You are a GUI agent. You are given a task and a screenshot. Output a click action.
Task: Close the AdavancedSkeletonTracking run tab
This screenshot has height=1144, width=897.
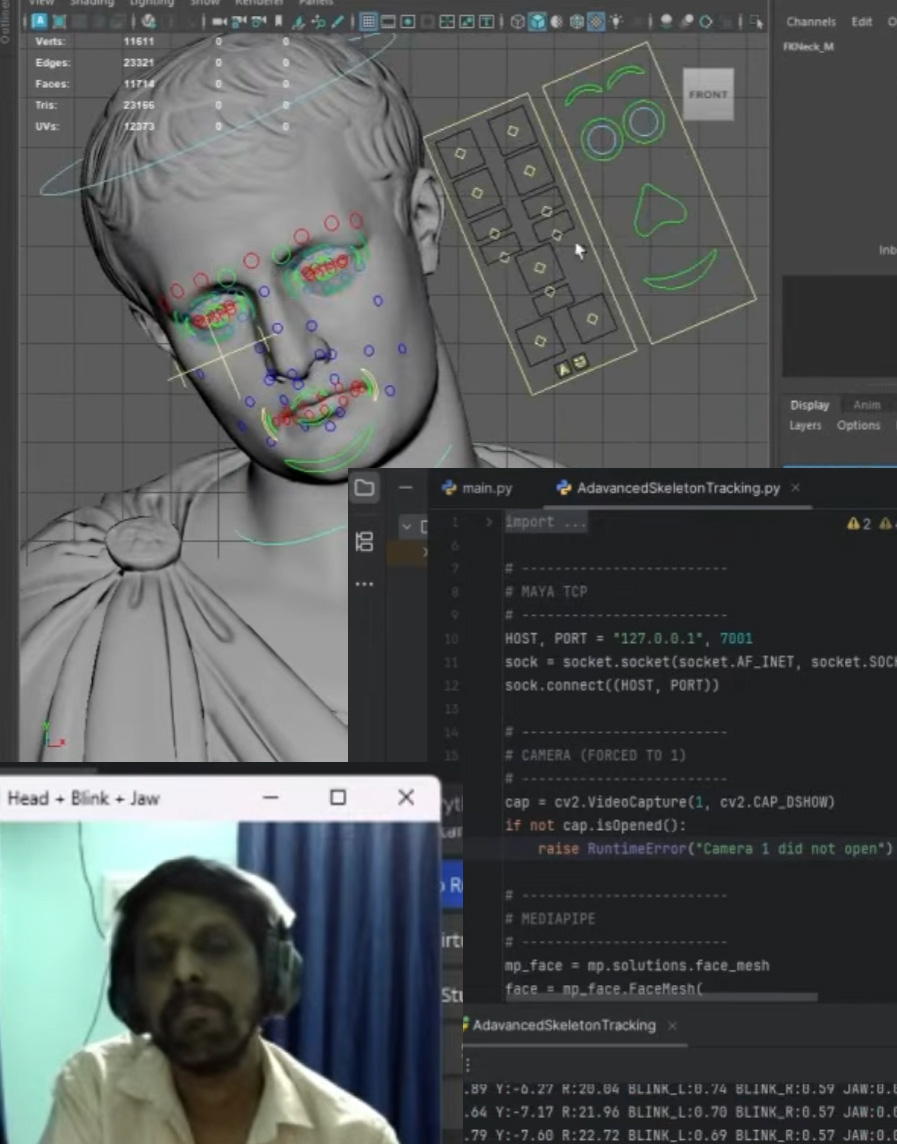pyautogui.click(x=672, y=1025)
